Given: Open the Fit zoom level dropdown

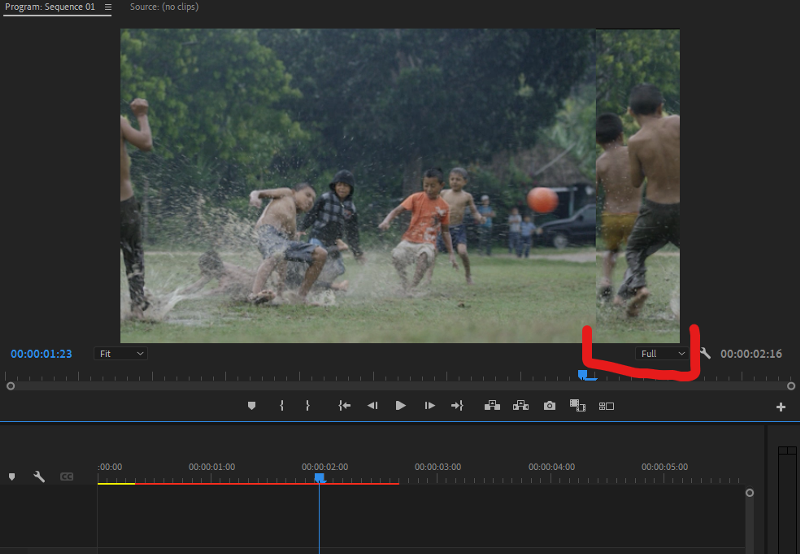Looking at the screenshot, I should [x=121, y=354].
